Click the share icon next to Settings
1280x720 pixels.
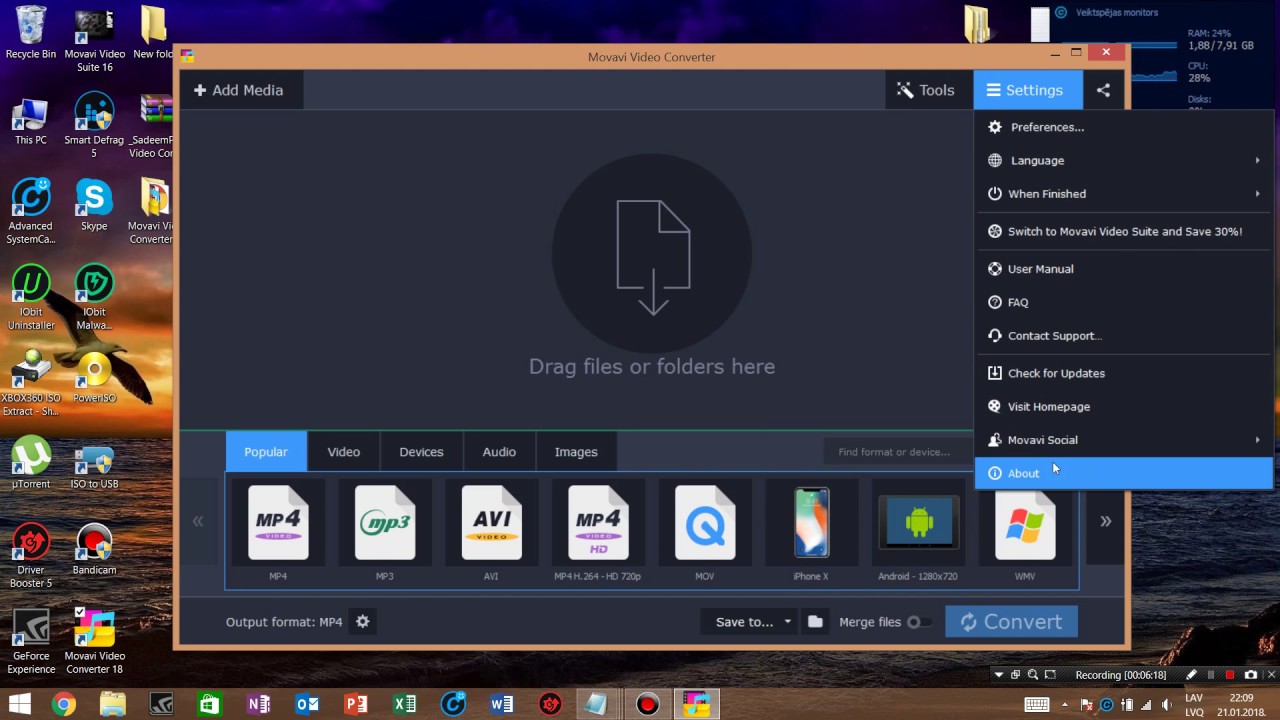(x=1103, y=90)
